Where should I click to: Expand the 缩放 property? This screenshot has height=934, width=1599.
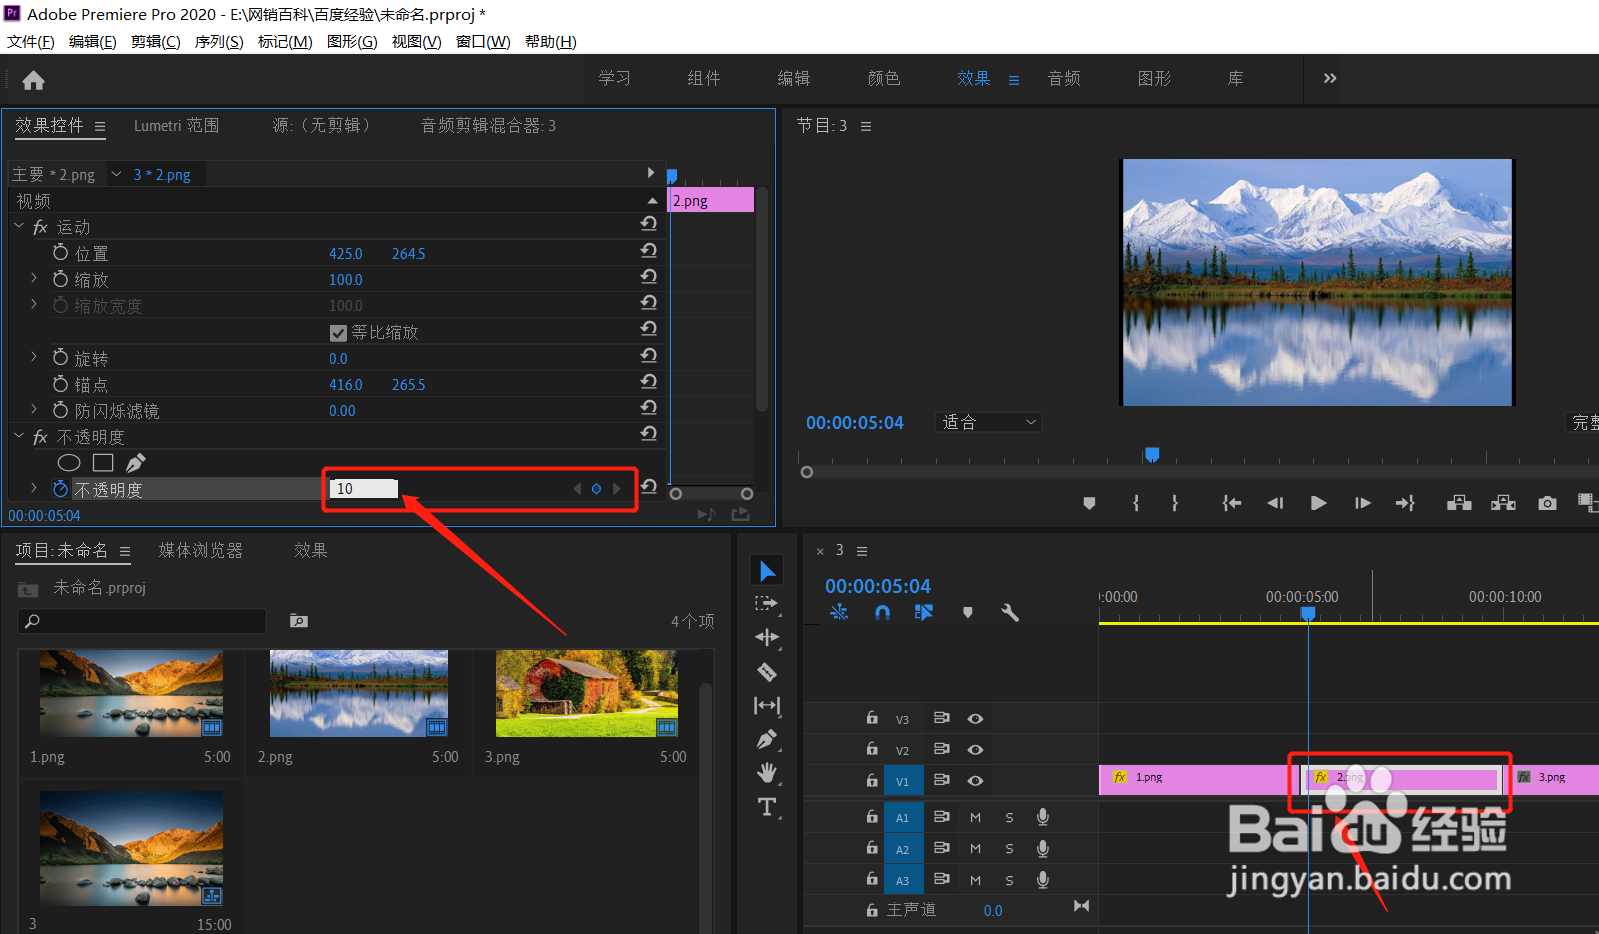pyautogui.click(x=34, y=278)
